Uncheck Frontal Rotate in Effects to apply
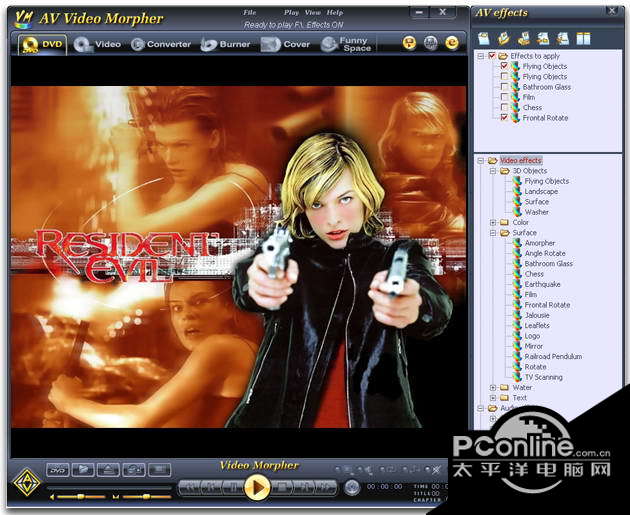This screenshot has width=630, height=515. coord(504,117)
